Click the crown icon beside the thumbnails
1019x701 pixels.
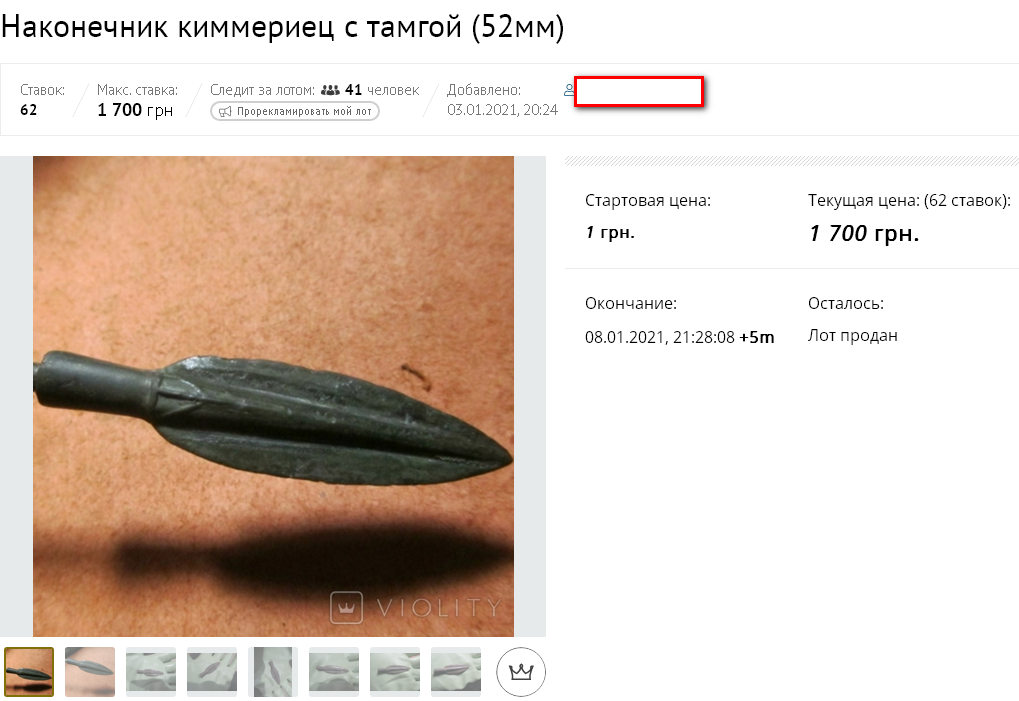pyautogui.click(x=521, y=672)
